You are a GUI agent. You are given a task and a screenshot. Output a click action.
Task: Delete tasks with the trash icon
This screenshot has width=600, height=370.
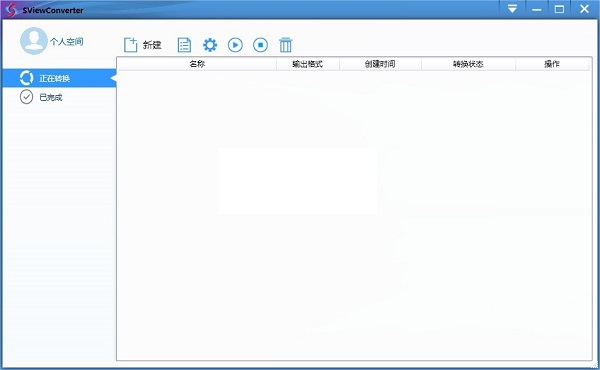coord(285,45)
